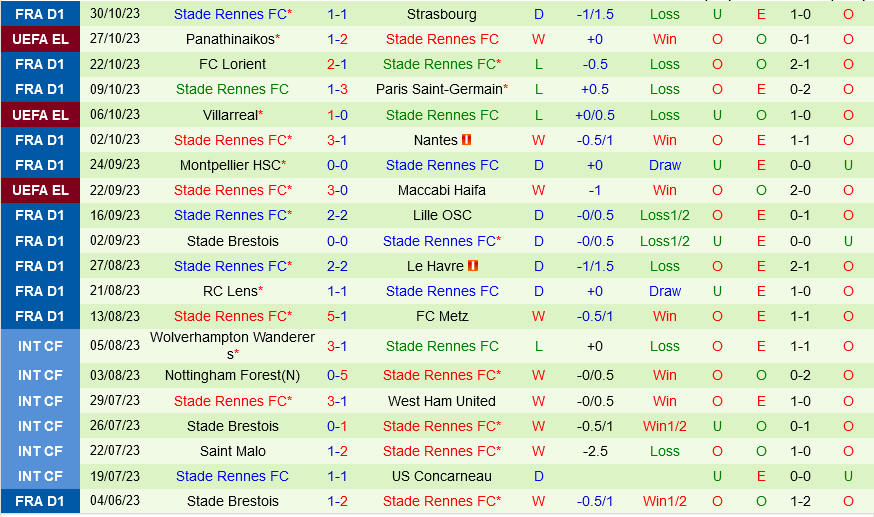Click the Maccabi Haifa team link
This screenshot has height=517, width=874.
point(442,190)
